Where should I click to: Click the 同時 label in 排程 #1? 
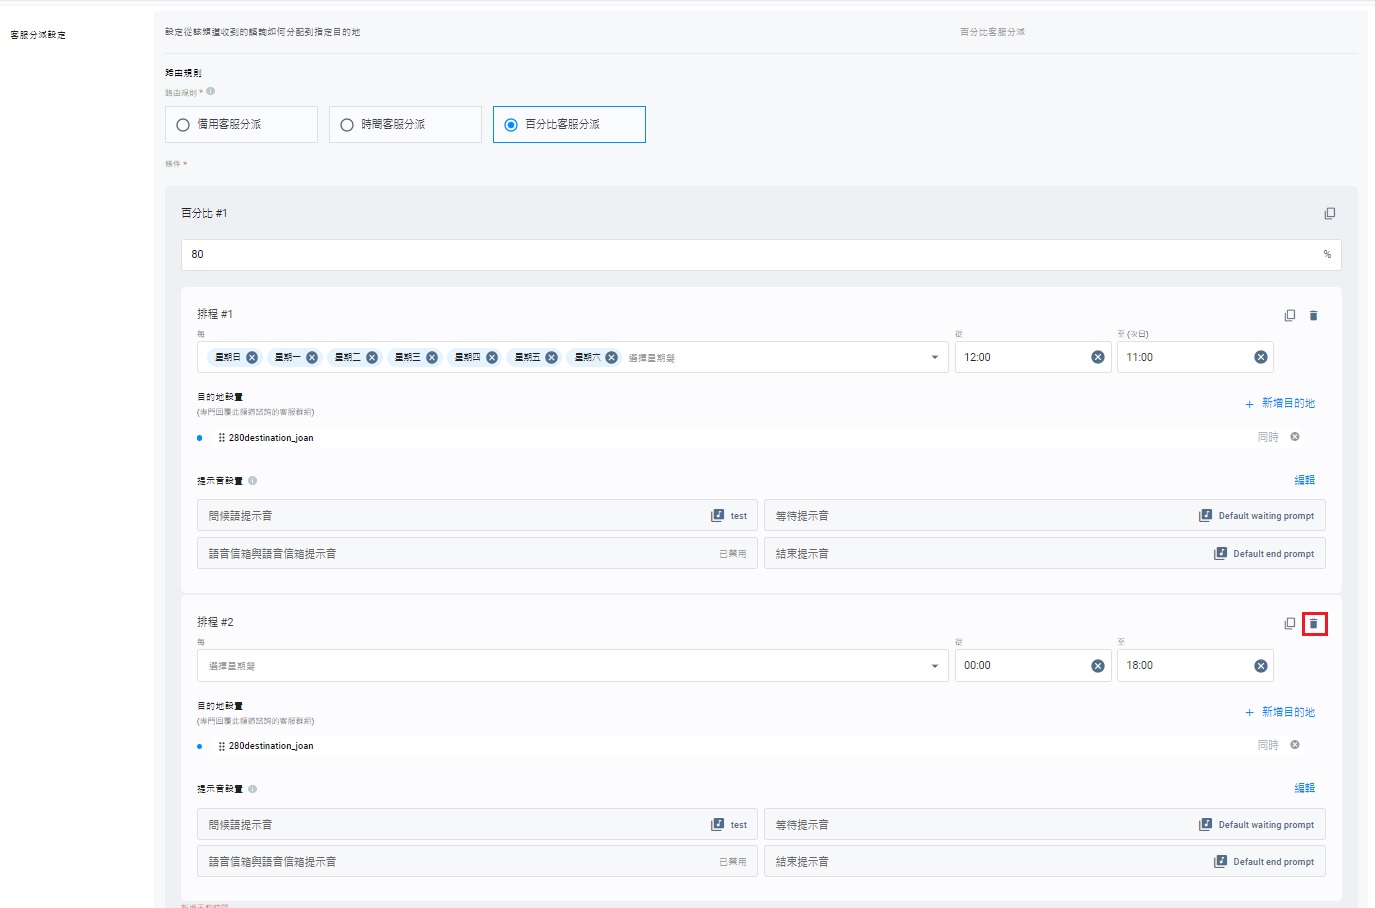1268,437
